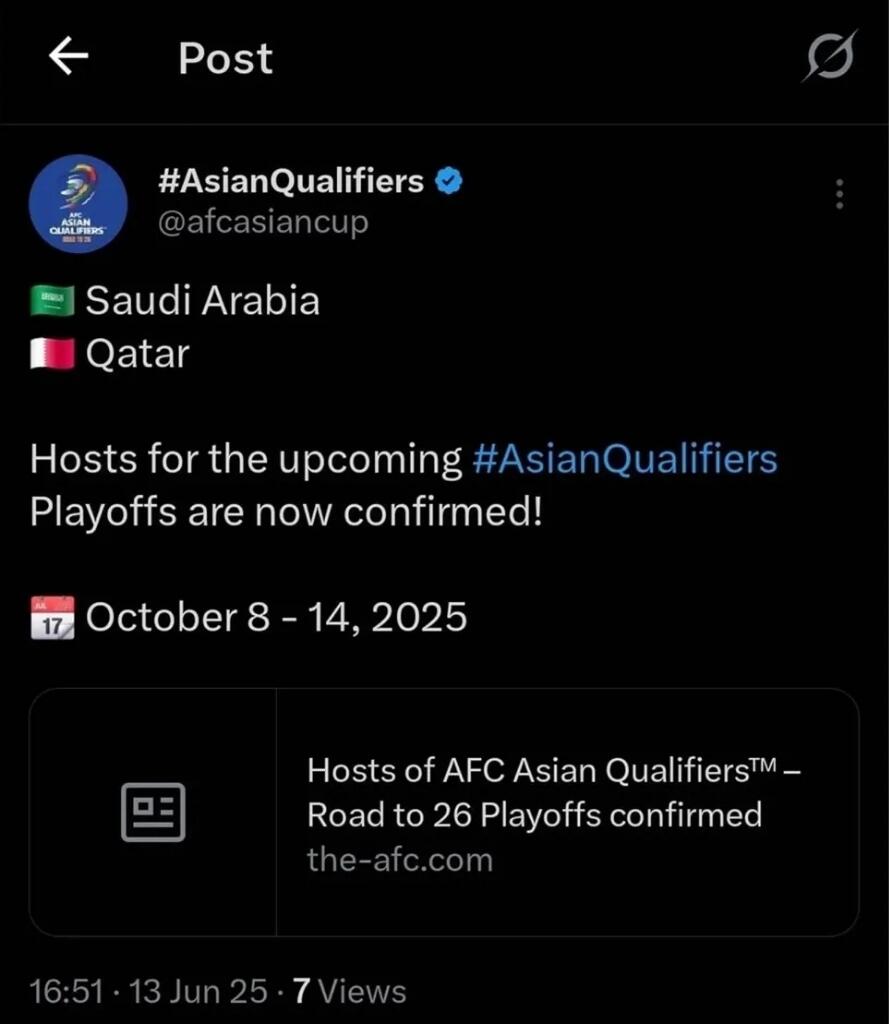
Task: Tap the "October 8 - 14, 2025" text
Action: pos(277,617)
